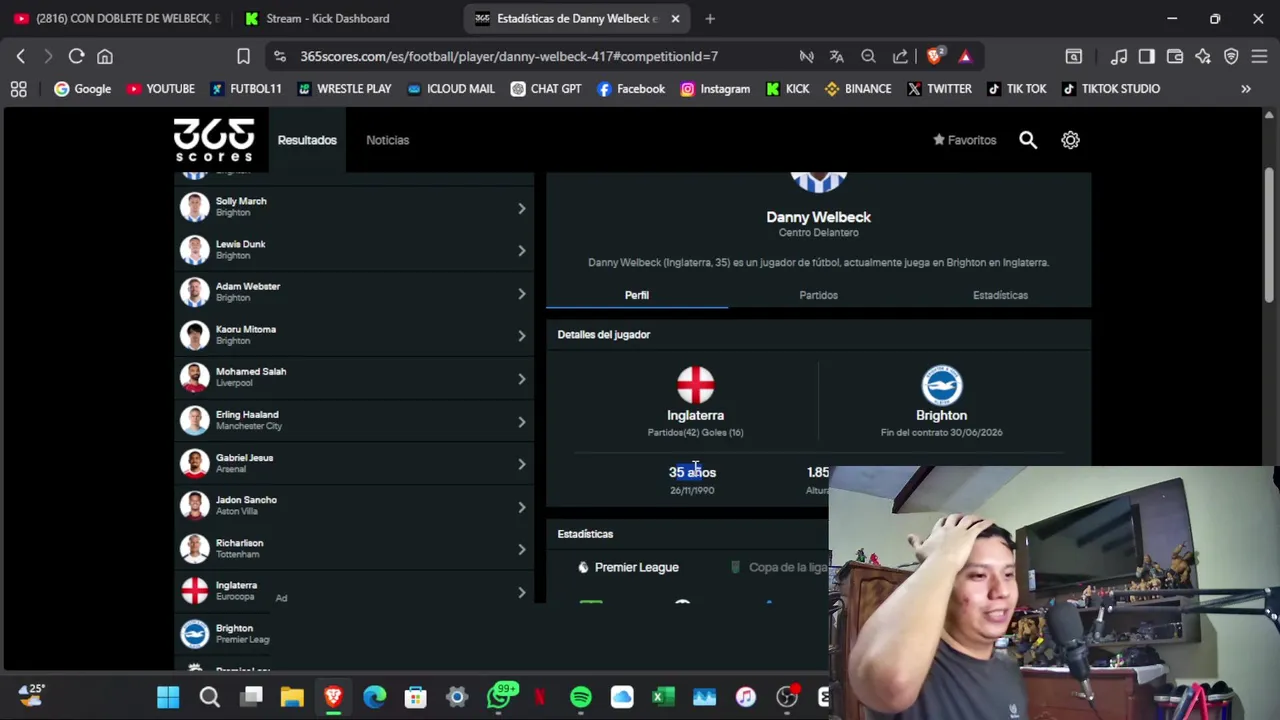Open the Brave music playlist icon
The image size is (1280, 720).
click(x=1119, y=56)
